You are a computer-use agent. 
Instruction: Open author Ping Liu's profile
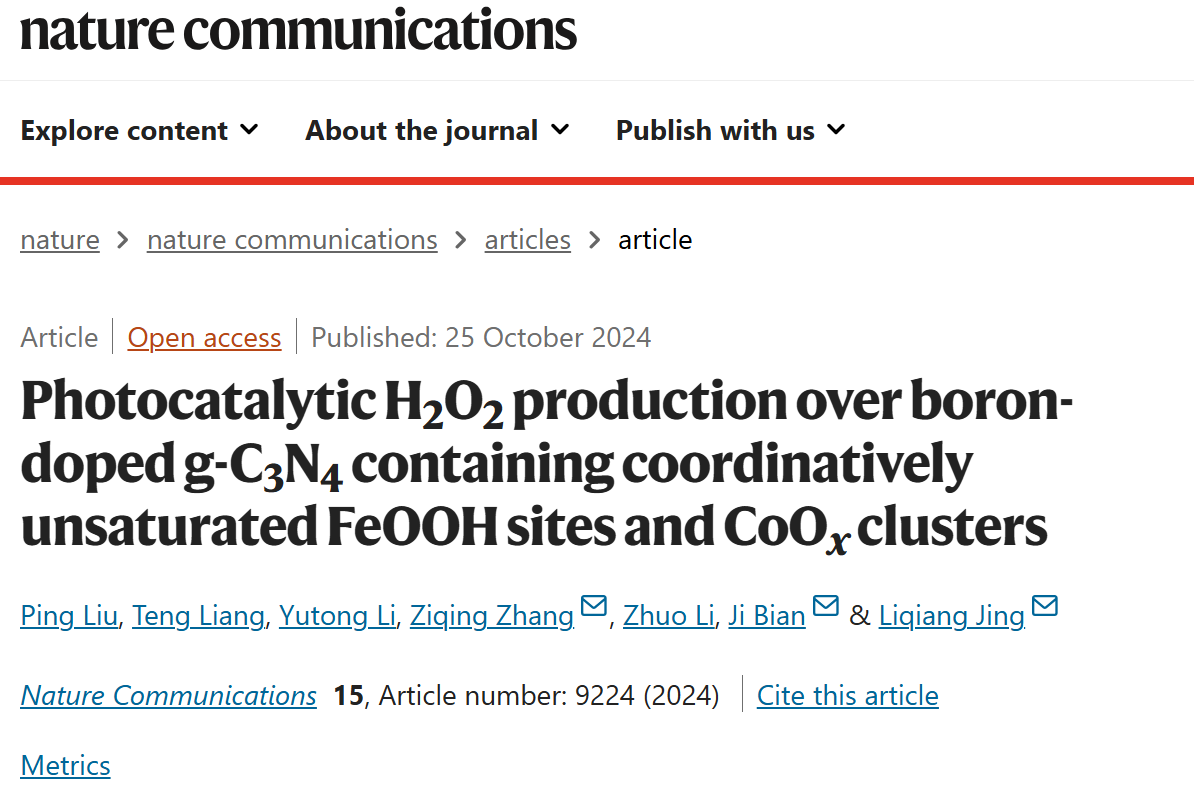pos(69,615)
